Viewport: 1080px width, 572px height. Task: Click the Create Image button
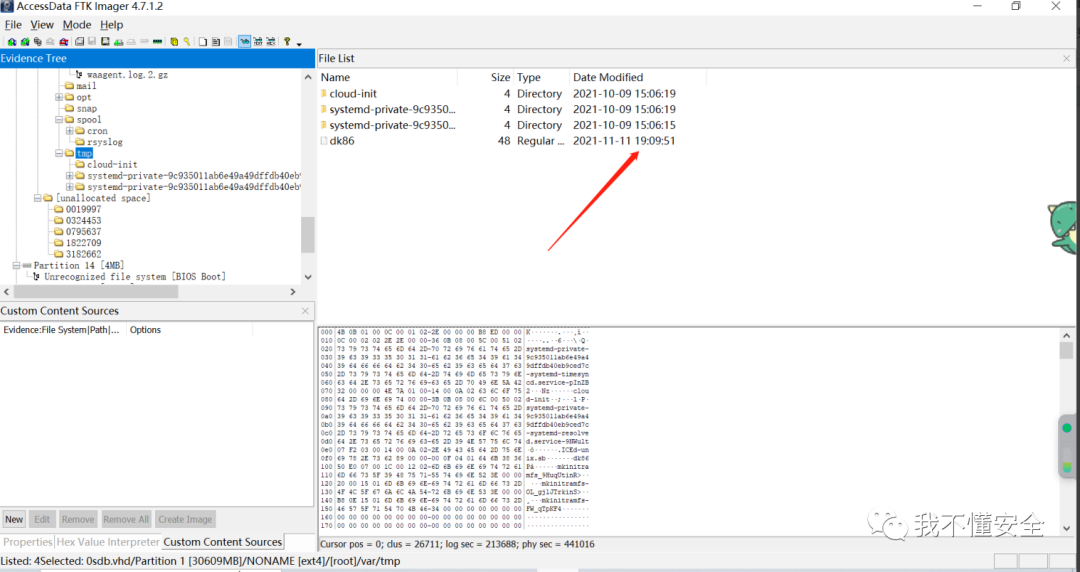tap(185, 520)
